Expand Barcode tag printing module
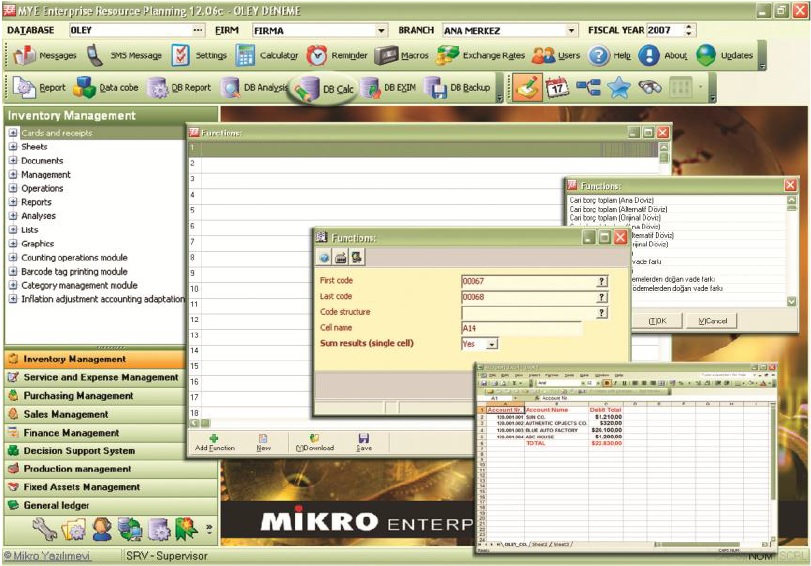Viewport: 811px width, 566px height. pos(13,272)
